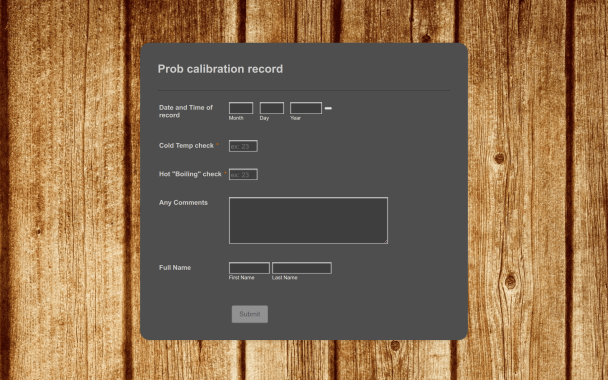Click the Day input field

click(x=271, y=108)
